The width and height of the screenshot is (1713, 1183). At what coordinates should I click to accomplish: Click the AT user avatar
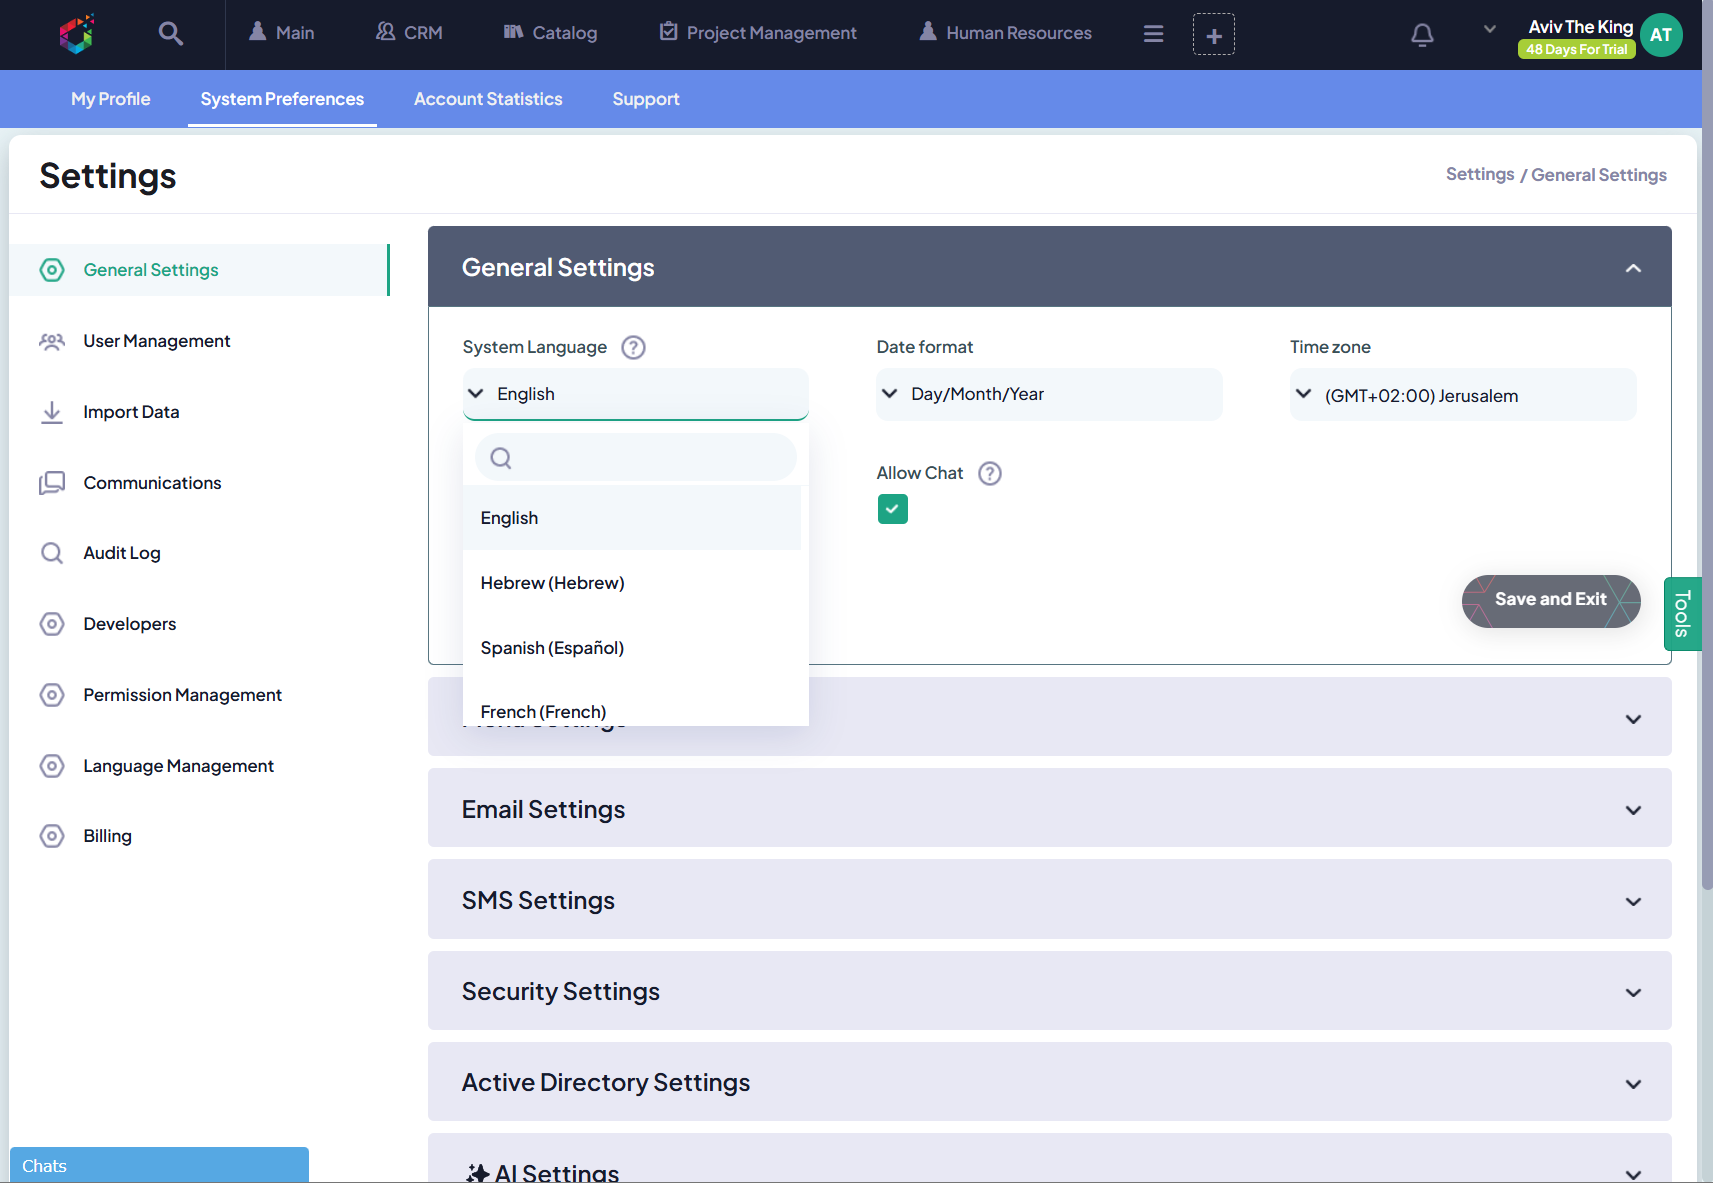tap(1661, 35)
